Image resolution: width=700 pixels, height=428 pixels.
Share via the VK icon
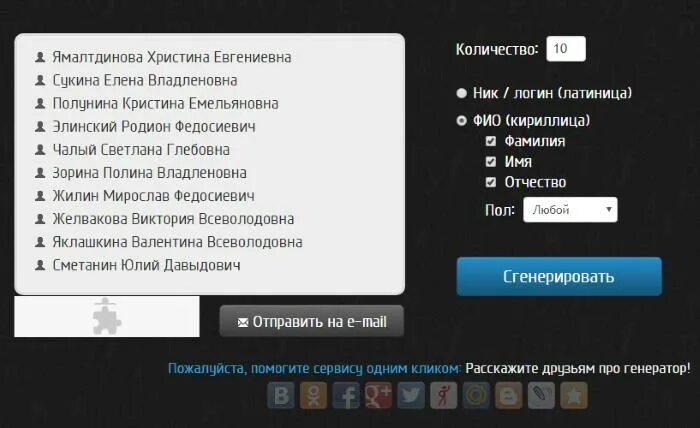[281, 395]
